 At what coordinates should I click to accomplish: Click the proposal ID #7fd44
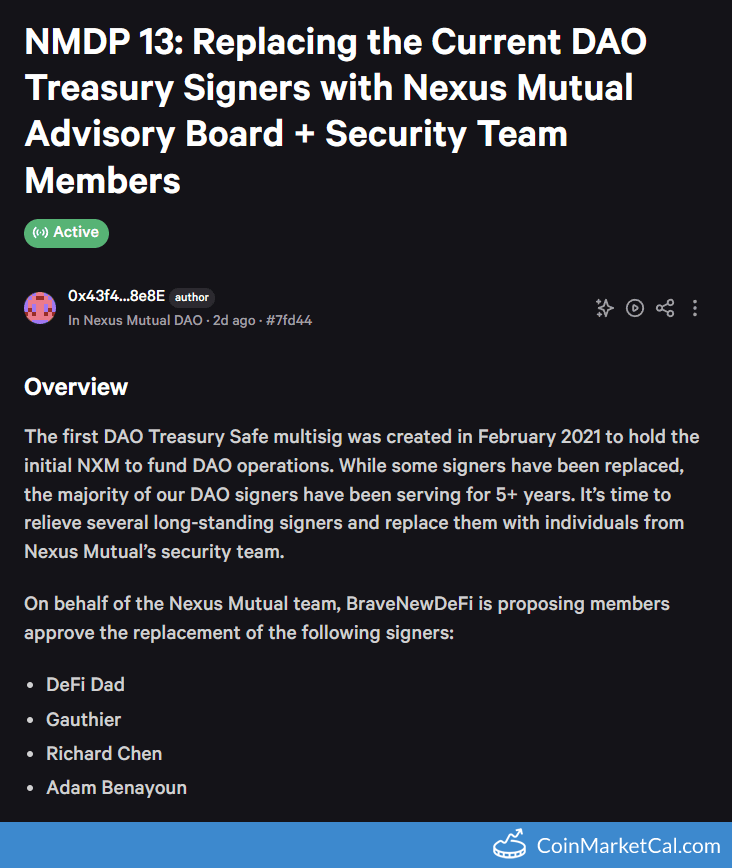coord(289,321)
